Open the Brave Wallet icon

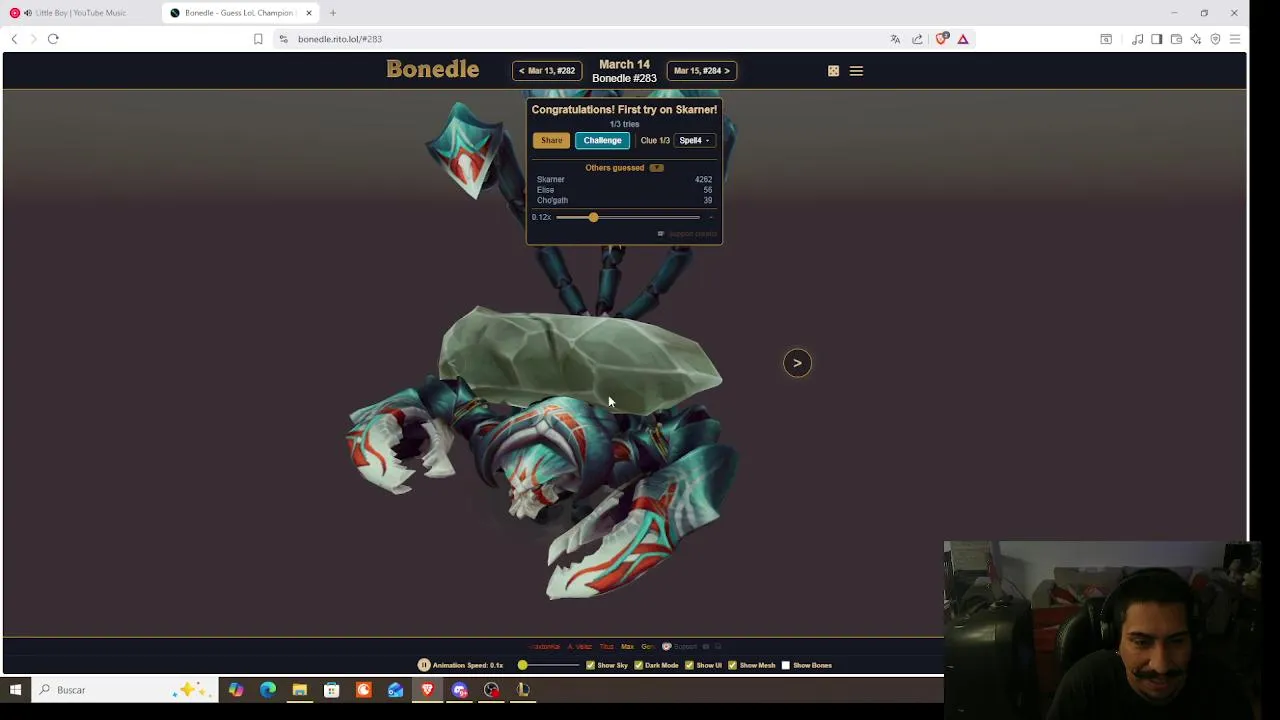pyautogui.click(x=1176, y=39)
